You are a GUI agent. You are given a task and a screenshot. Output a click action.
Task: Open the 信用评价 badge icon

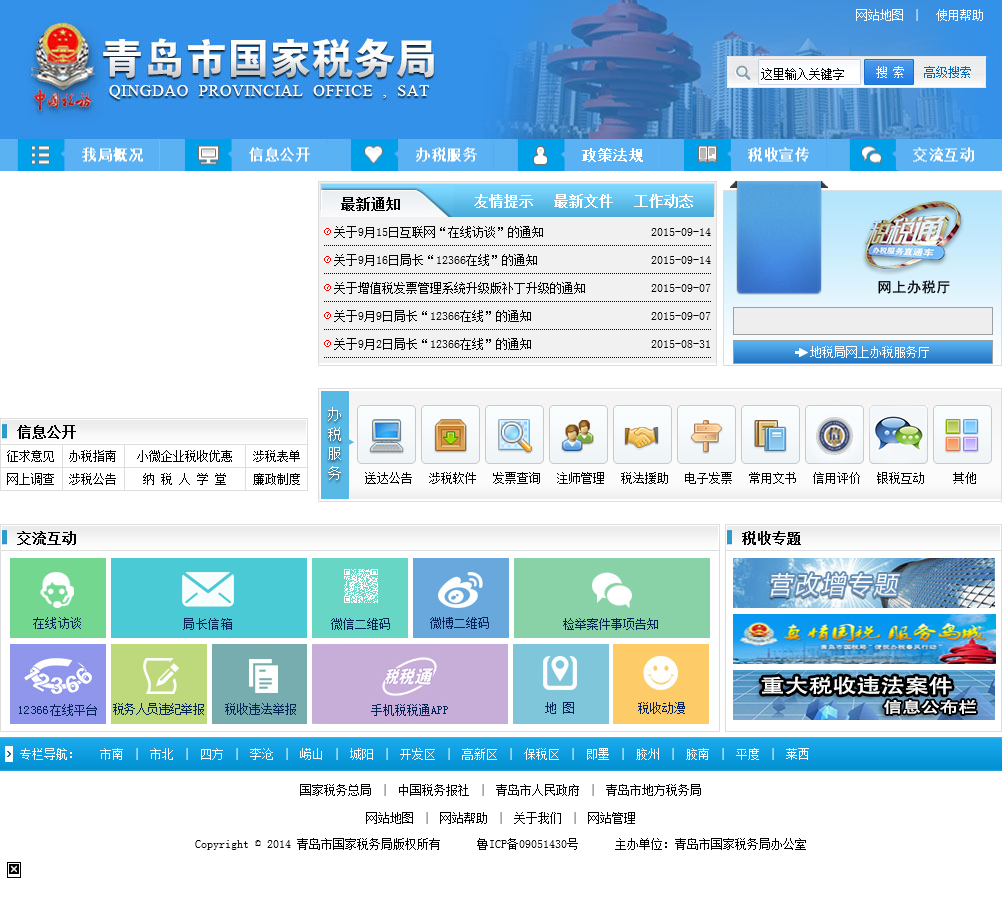(835, 434)
